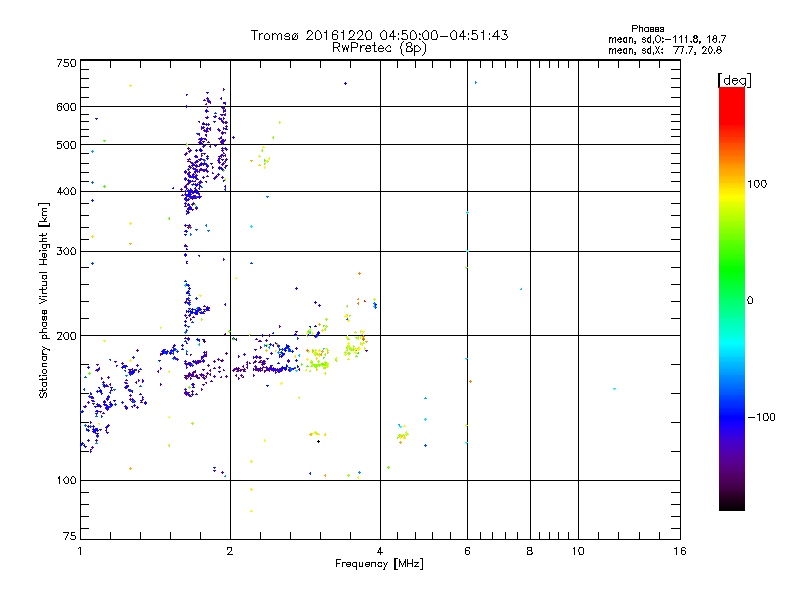
Task: Click the frequency axis tick "4"
Action: (380, 551)
